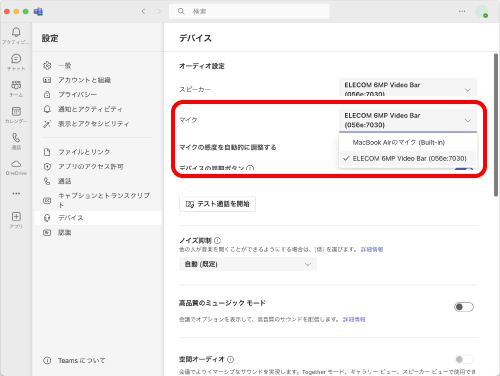The image size is (500, 376).
Task: Click the info icon next to 空間オーディオ
Action: [230, 359]
